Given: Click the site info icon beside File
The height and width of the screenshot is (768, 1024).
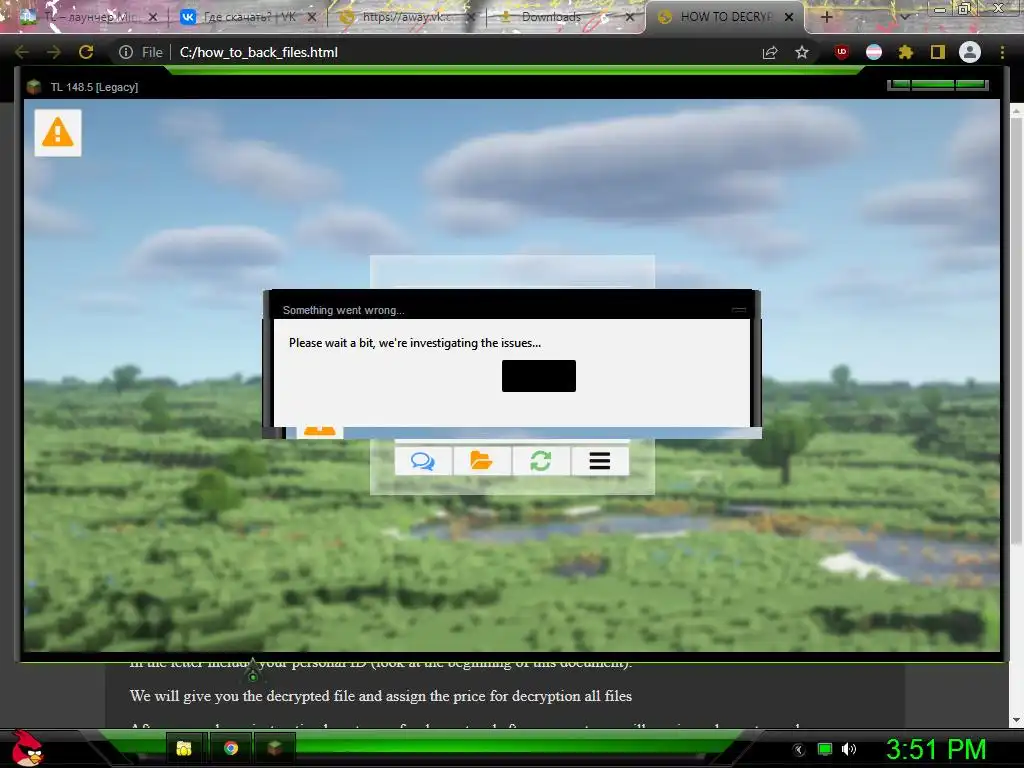Looking at the screenshot, I should [125, 52].
